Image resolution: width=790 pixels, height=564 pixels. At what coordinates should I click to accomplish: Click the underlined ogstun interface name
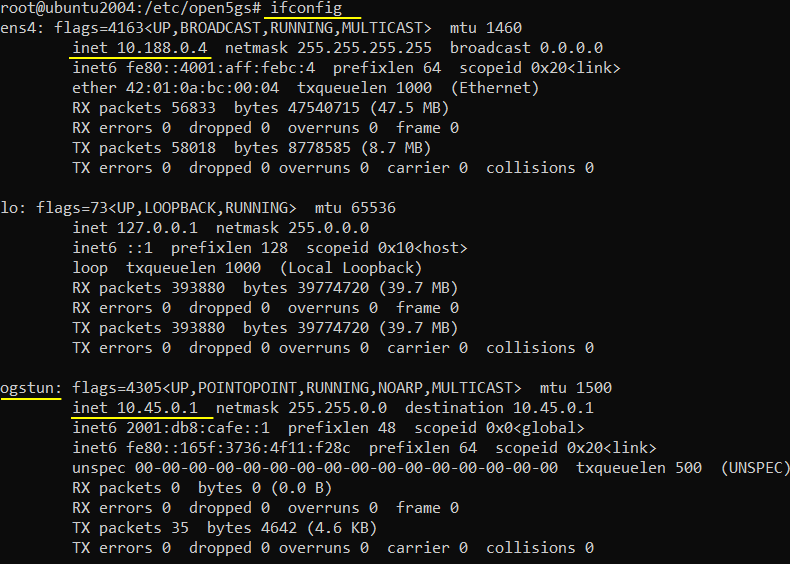click(30, 388)
